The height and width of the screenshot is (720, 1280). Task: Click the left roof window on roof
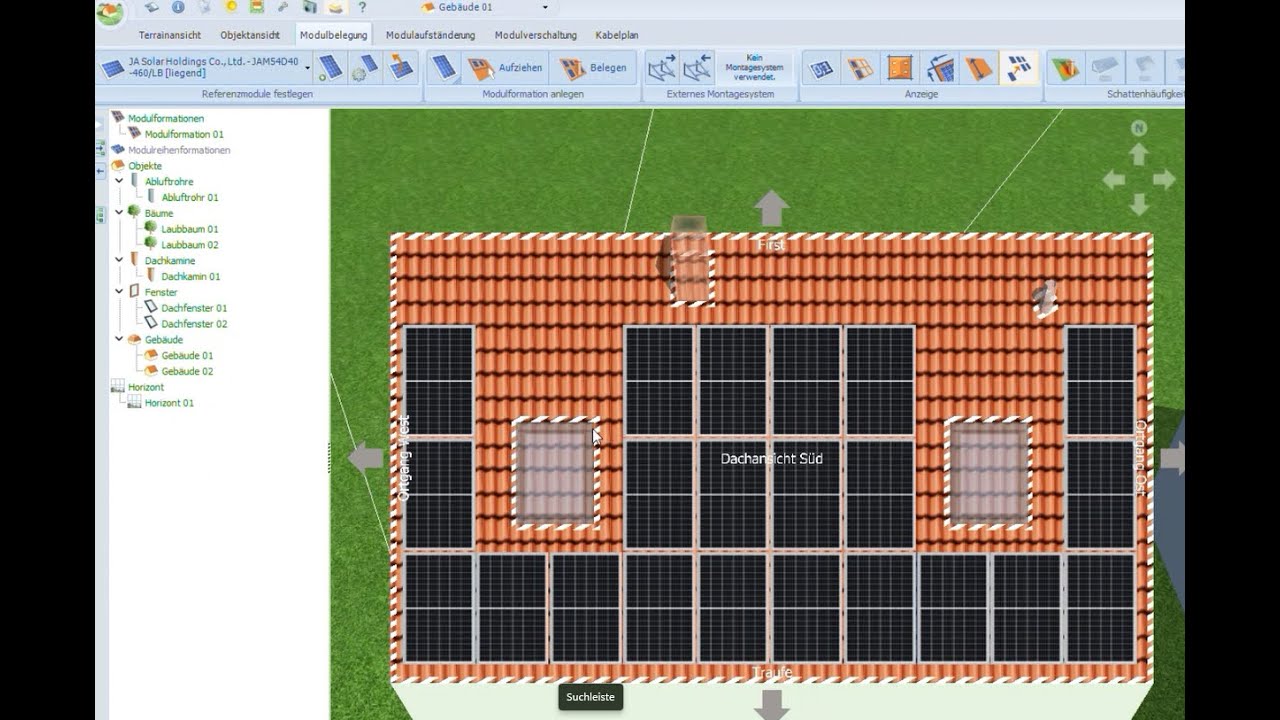555,473
